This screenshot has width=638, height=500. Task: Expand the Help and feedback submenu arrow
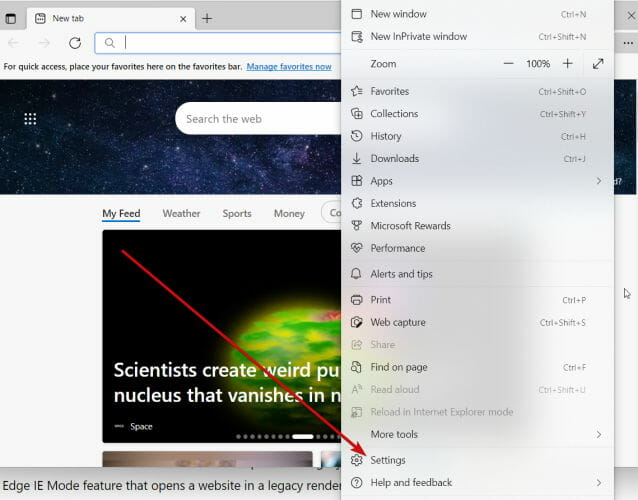pos(599,483)
